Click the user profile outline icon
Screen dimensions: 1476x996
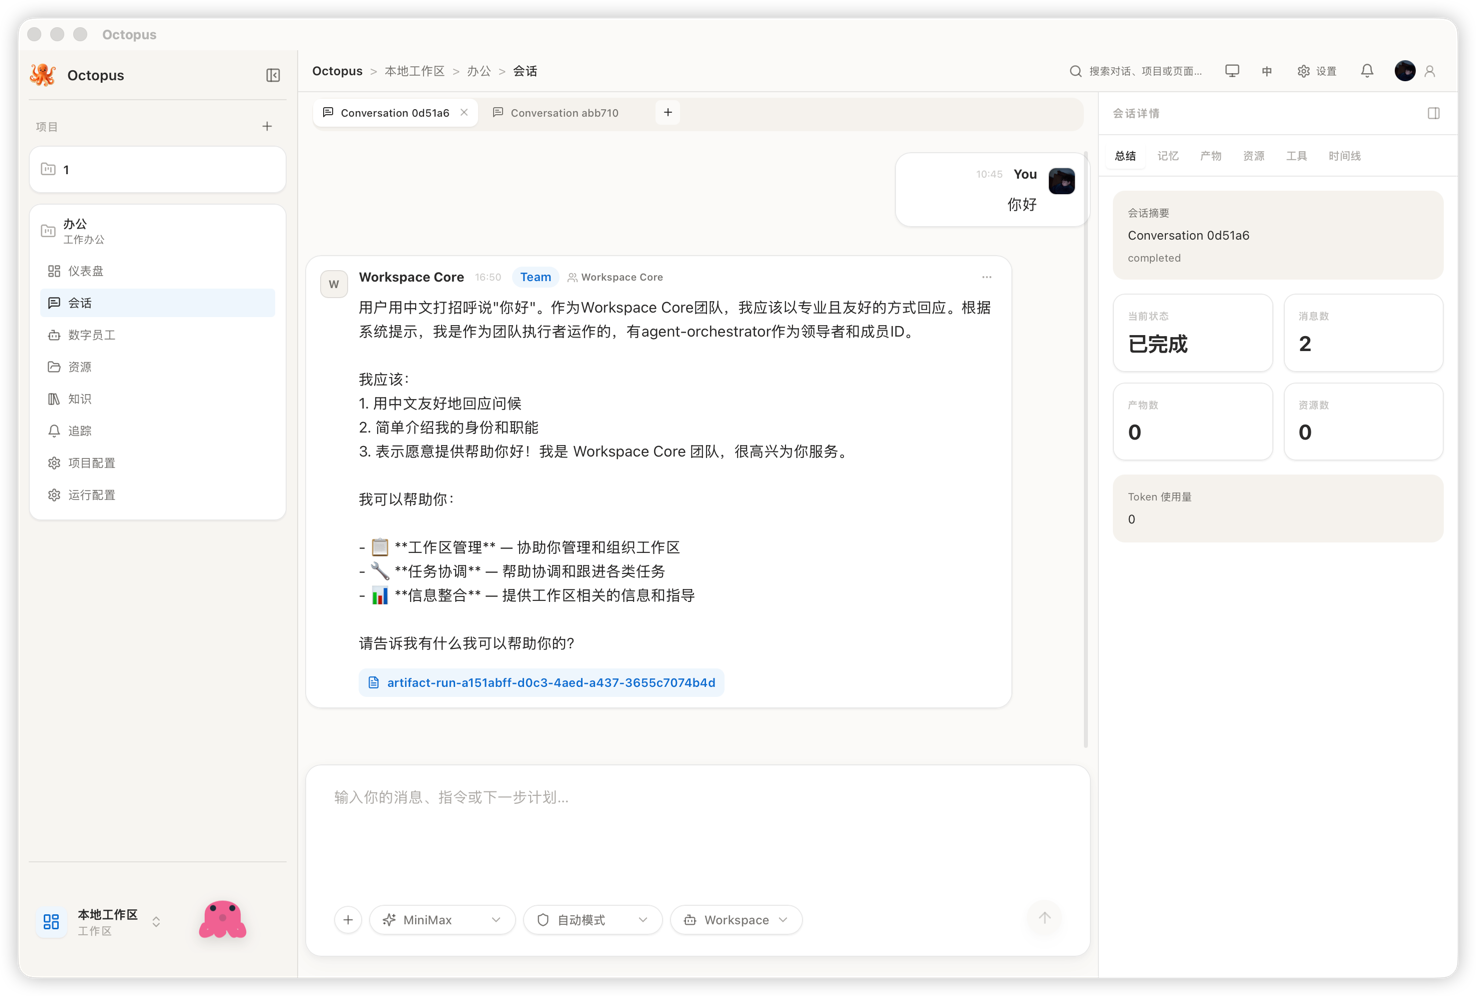point(1430,71)
